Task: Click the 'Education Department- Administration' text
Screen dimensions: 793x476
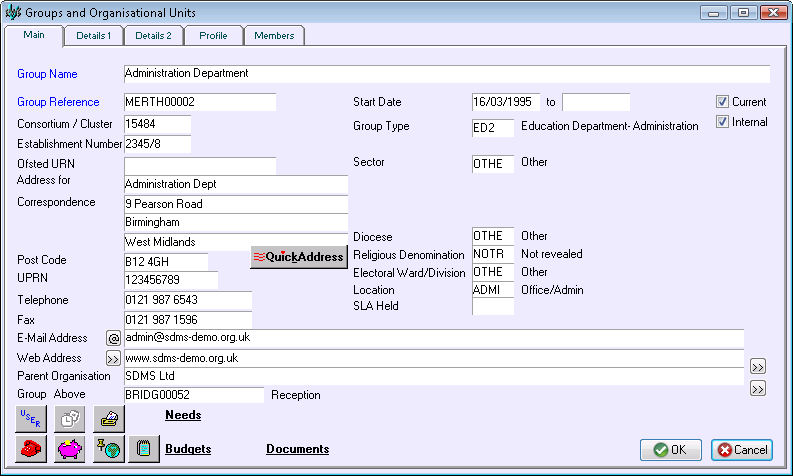Action: (610, 126)
